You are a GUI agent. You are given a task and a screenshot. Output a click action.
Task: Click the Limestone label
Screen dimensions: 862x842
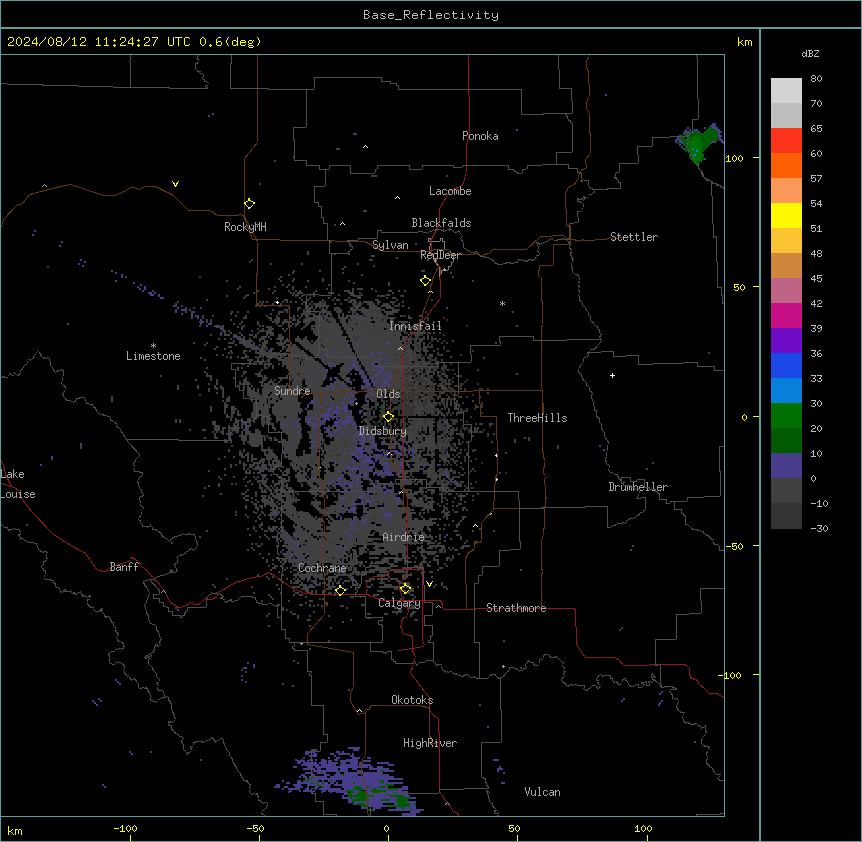(x=153, y=356)
